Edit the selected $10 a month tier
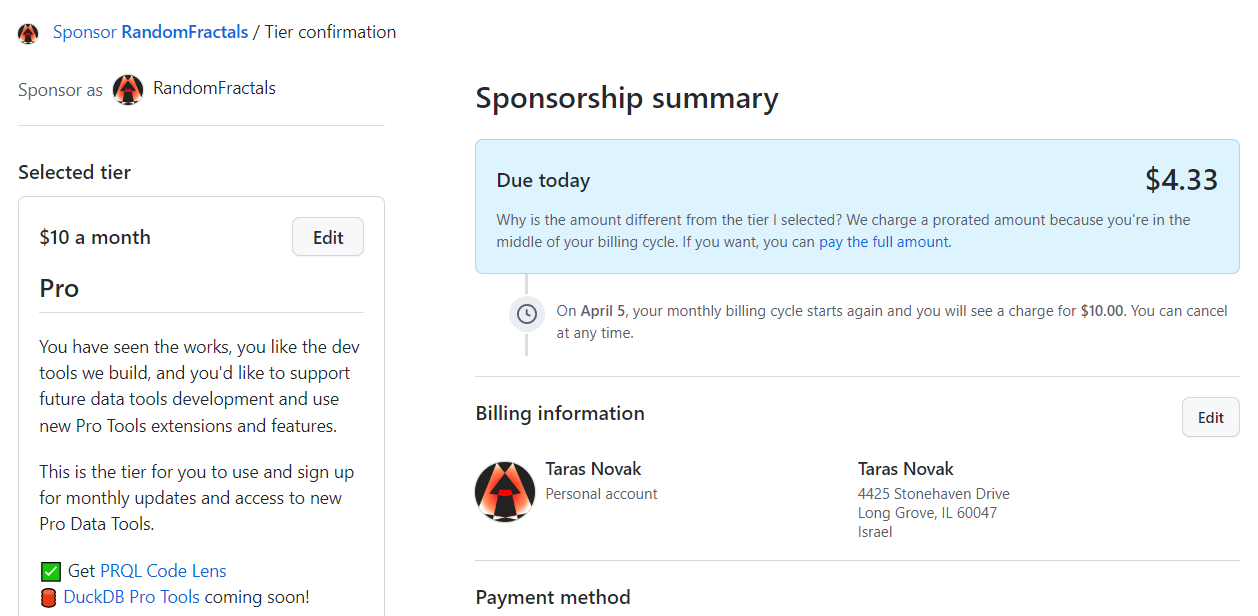 pyautogui.click(x=327, y=237)
